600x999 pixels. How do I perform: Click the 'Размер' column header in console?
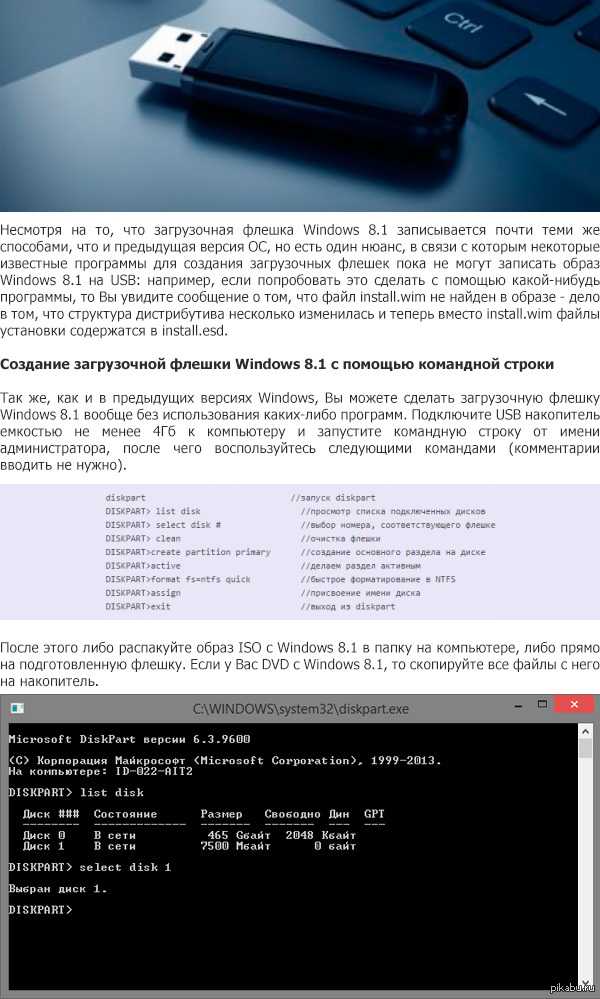pyautogui.click(x=222, y=814)
